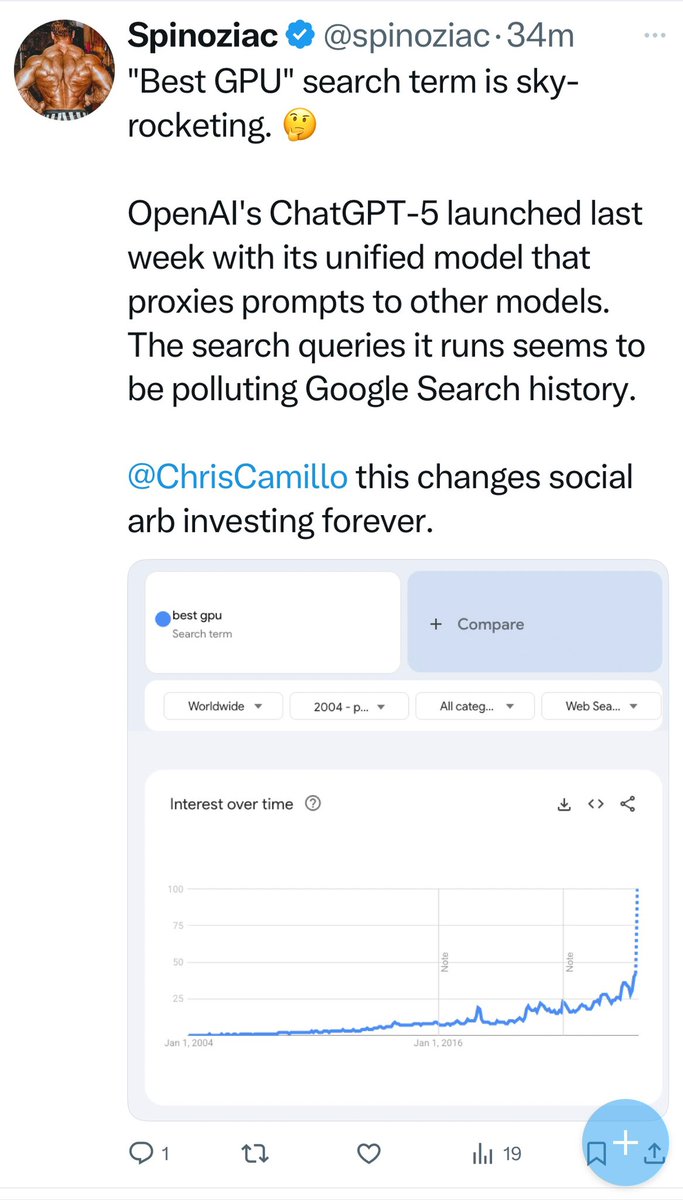Click the + Compare button
Image resolution: width=683 pixels, height=1200 pixels.
(x=534, y=623)
